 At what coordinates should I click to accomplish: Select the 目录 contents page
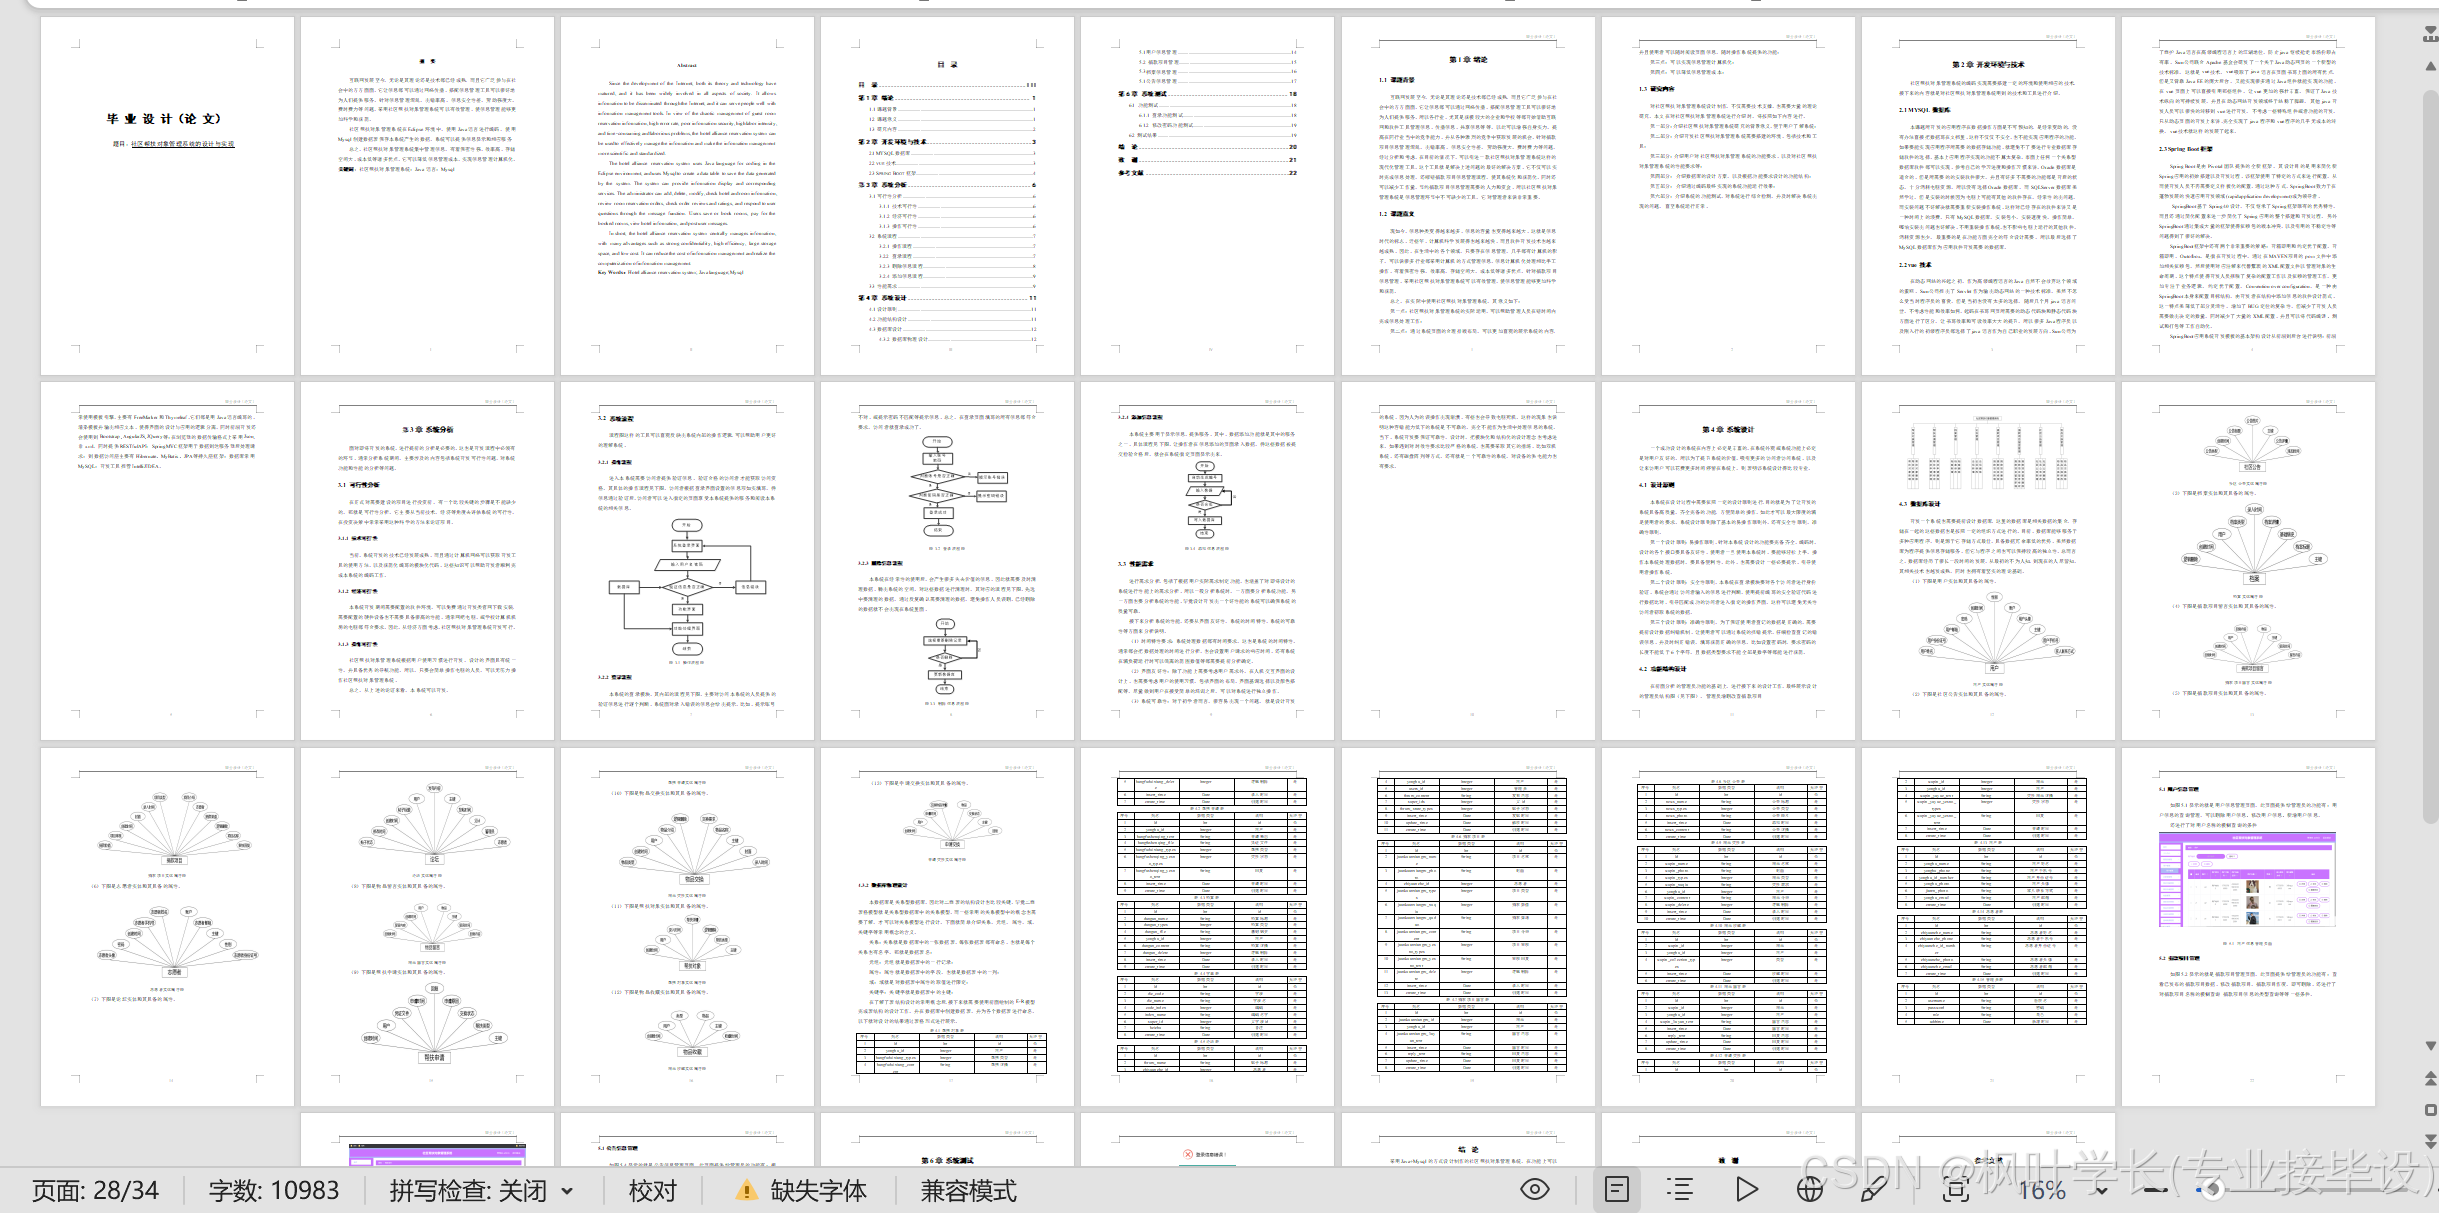947,195
